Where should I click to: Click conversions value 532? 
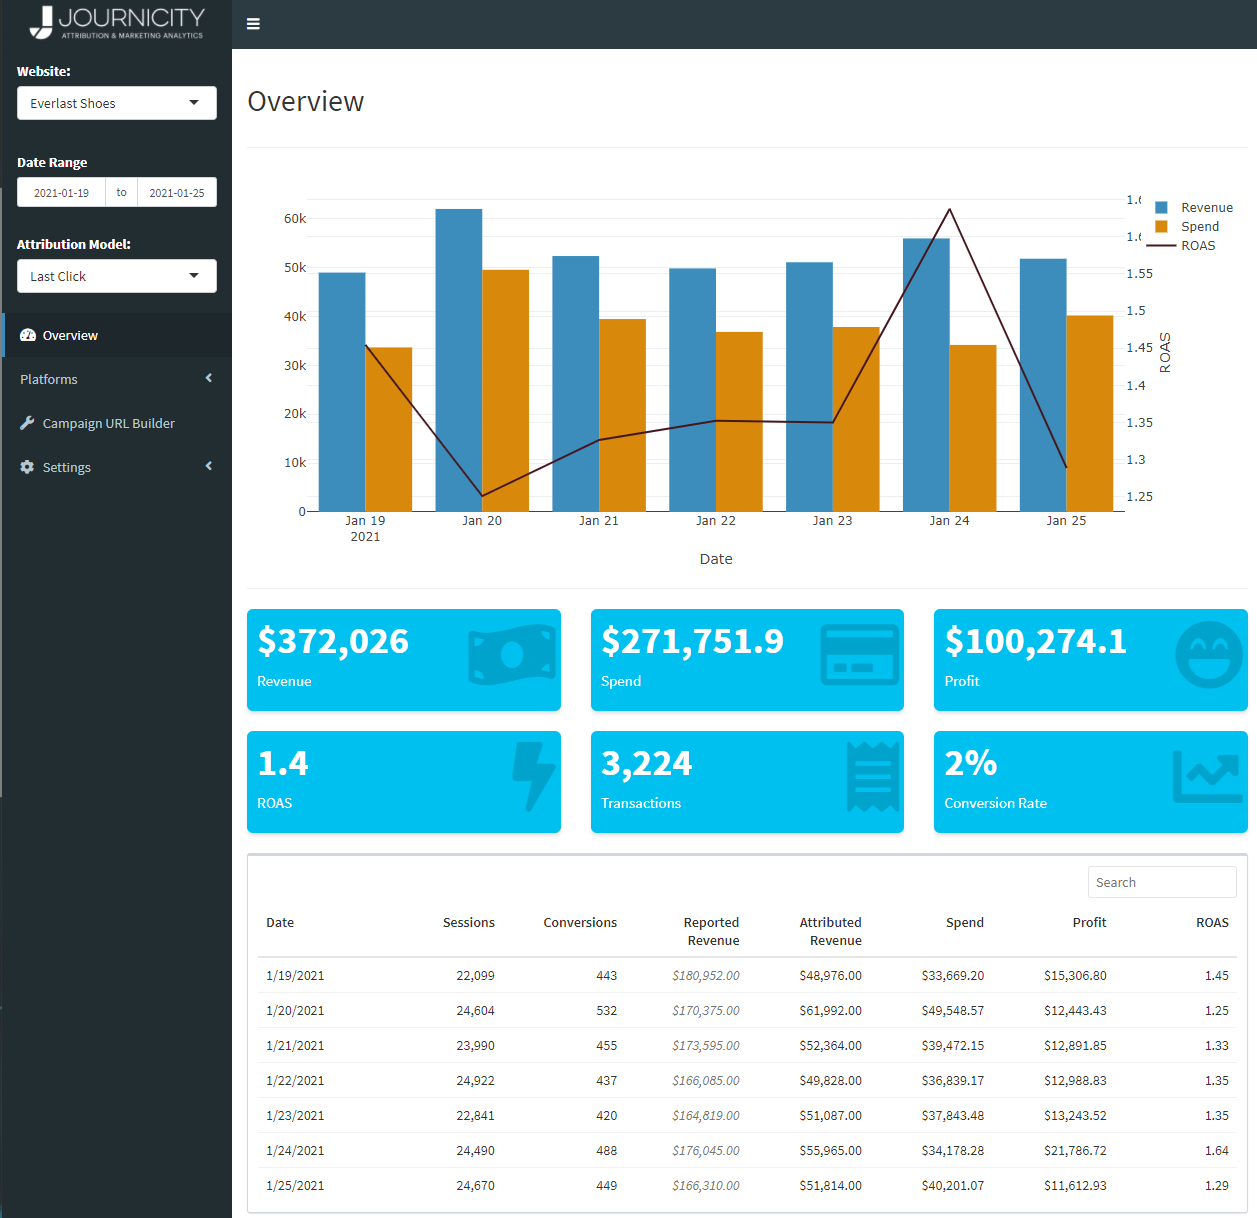[x=606, y=1011]
